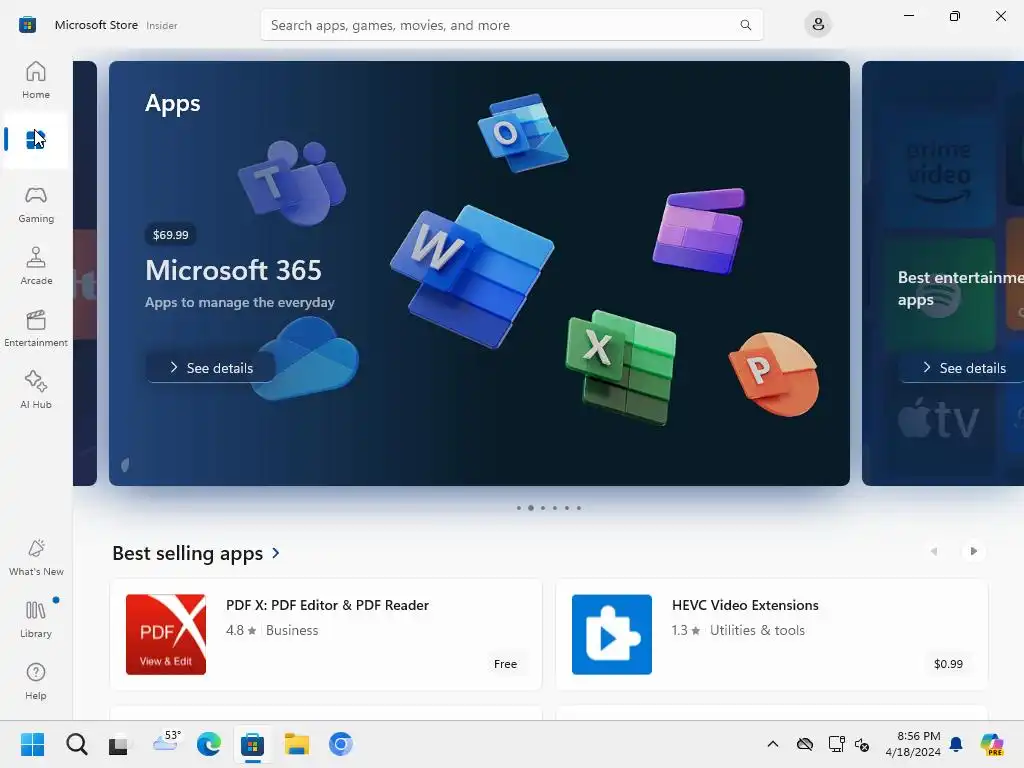1024x768 pixels.
Task: Select the sixth carousel page dot
Action: coord(579,507)
